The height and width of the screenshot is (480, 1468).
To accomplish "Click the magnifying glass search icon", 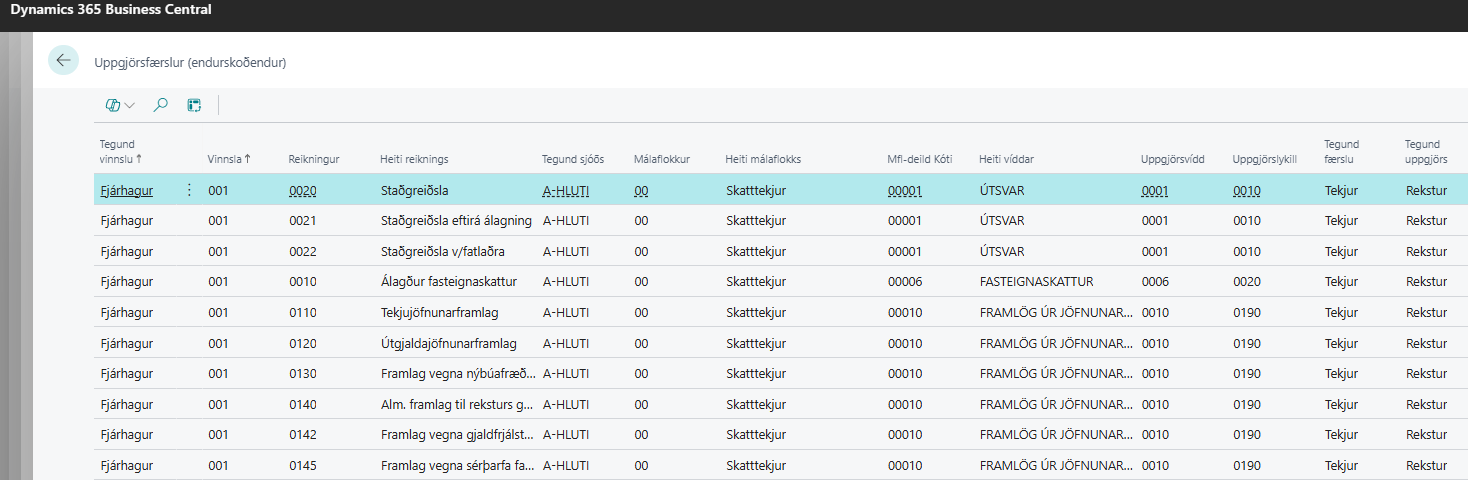I will pyautogui.click(x=160, y=105).
